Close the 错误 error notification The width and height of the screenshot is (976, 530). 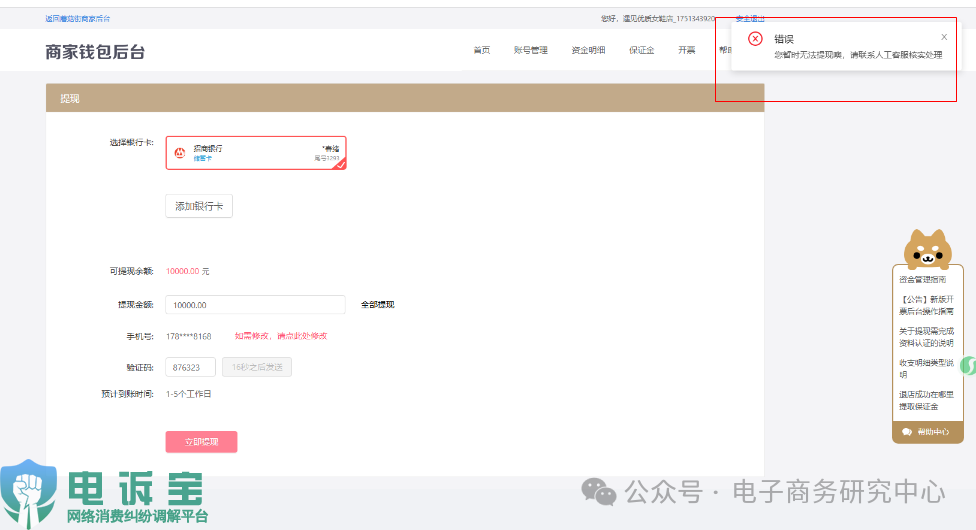click(943, 37)
